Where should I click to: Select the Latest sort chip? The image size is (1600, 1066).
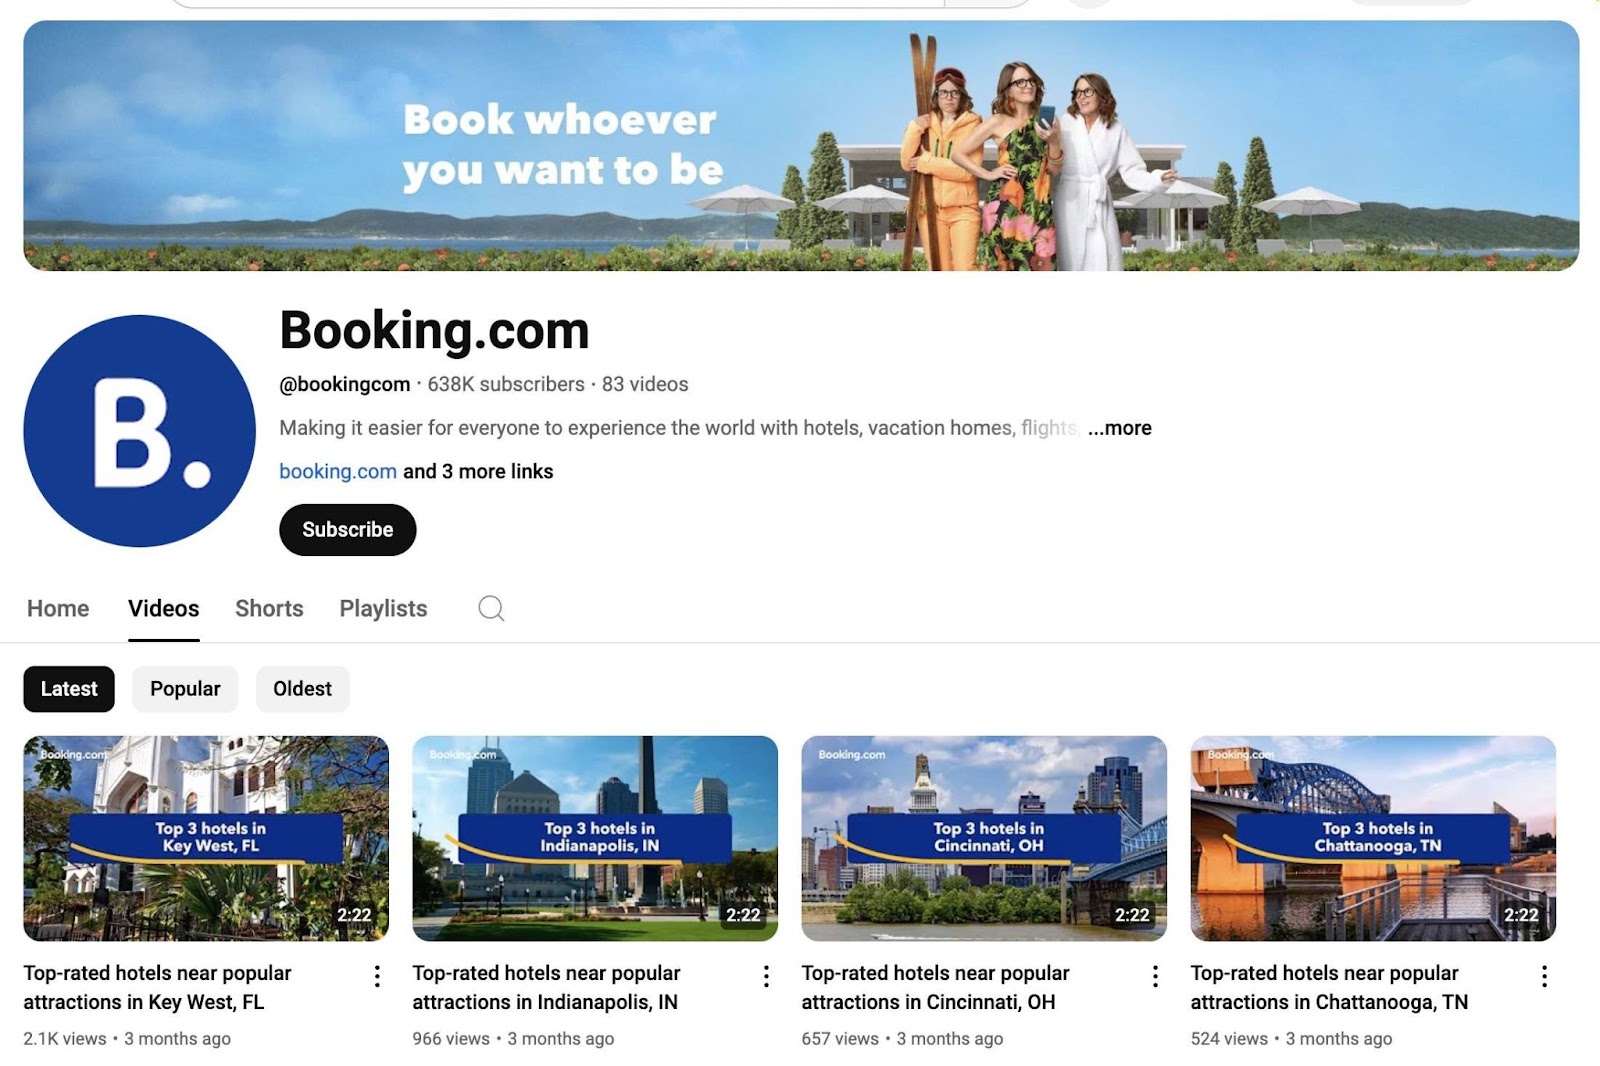pyautogui.click(x=69, y=689)
